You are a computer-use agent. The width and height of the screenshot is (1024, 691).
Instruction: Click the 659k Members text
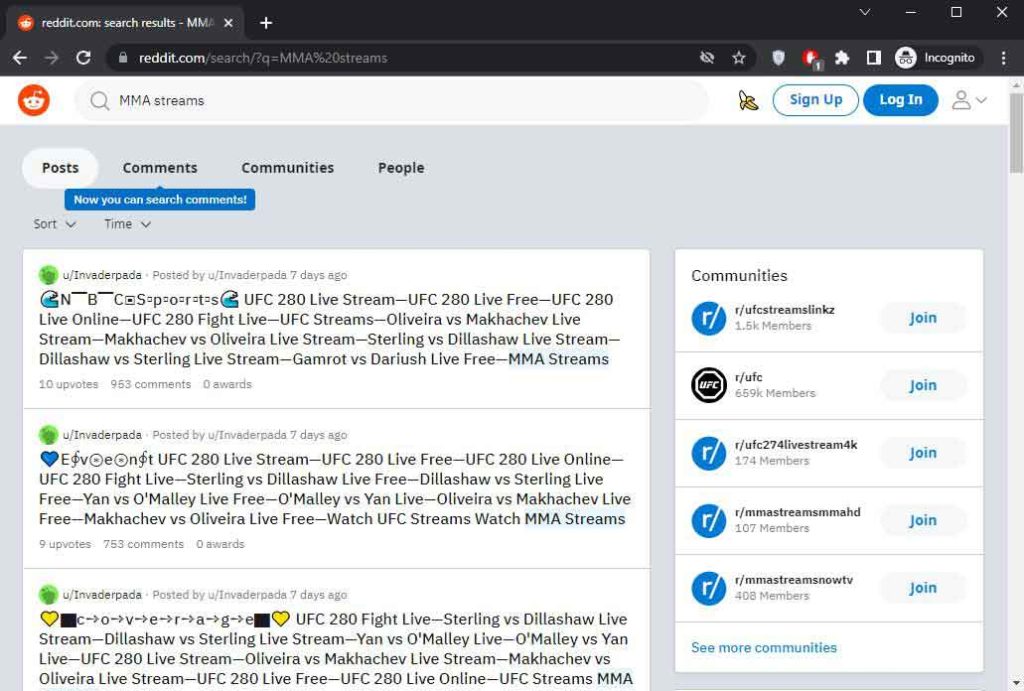775,393
